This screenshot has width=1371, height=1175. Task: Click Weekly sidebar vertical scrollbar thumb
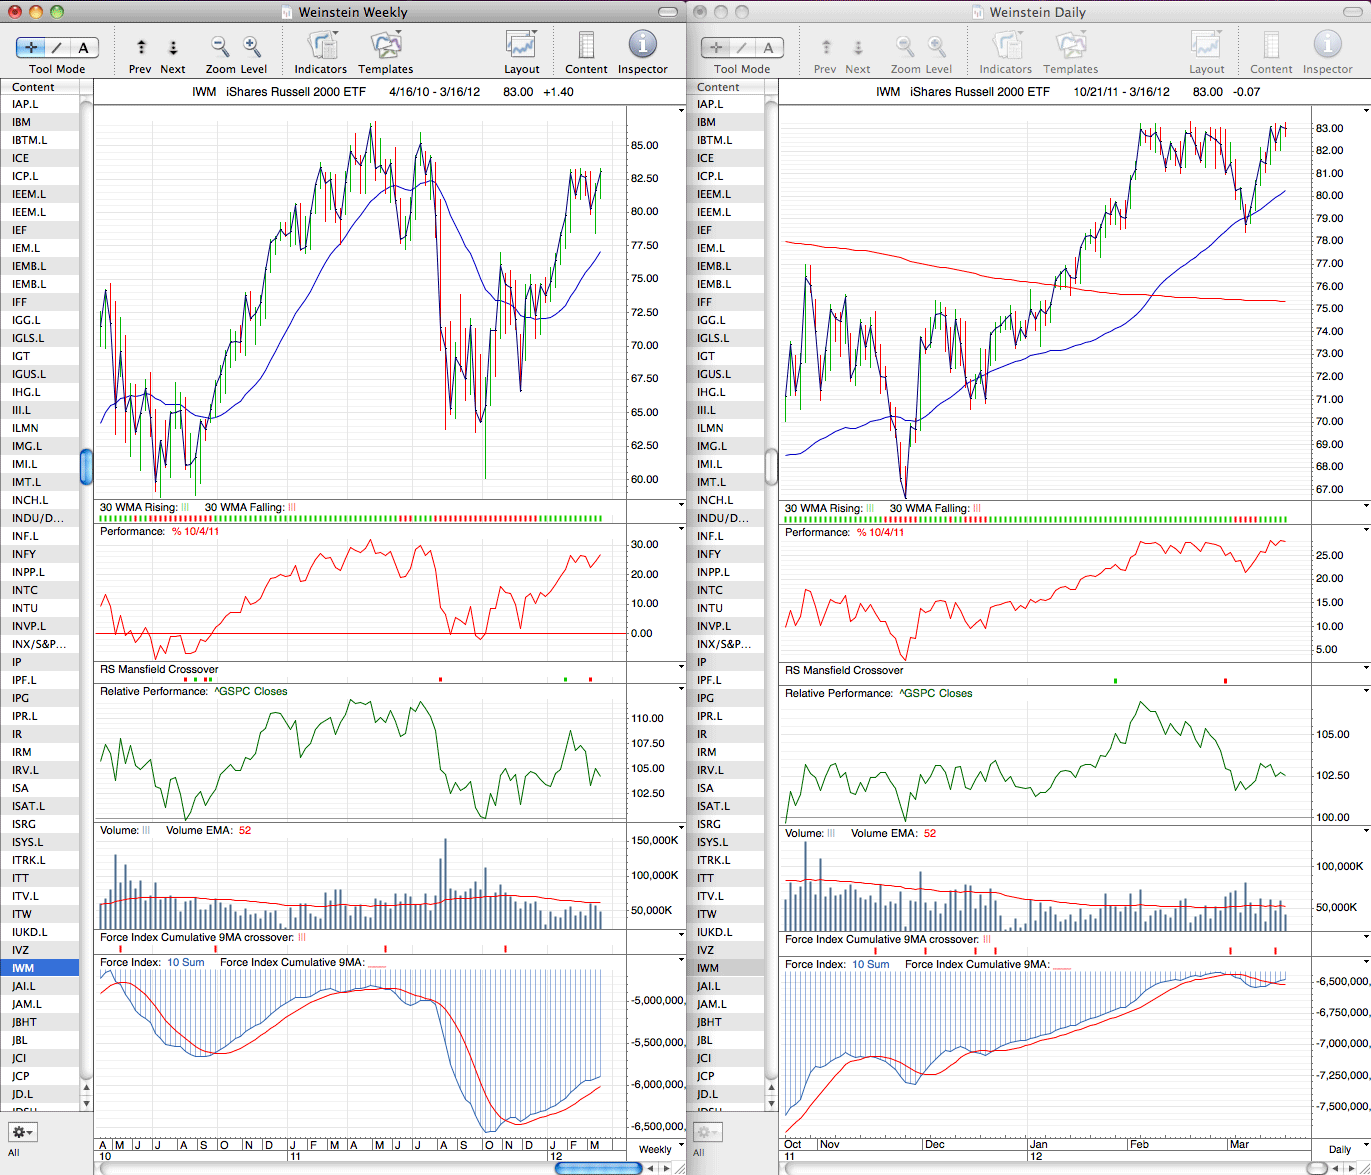click(86, 467)
